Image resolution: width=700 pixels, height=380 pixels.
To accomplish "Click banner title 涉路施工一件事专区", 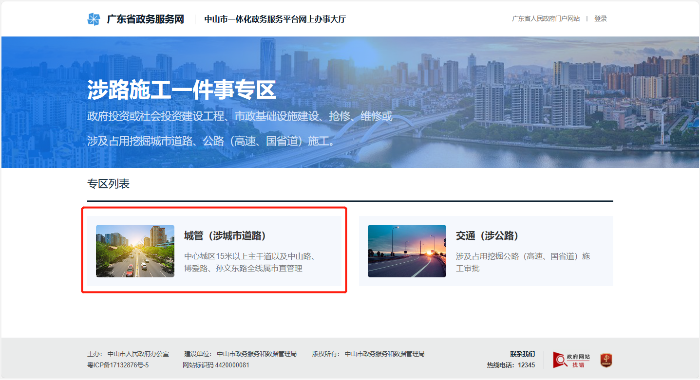I will pyautogui.click(x=181, y=90).
